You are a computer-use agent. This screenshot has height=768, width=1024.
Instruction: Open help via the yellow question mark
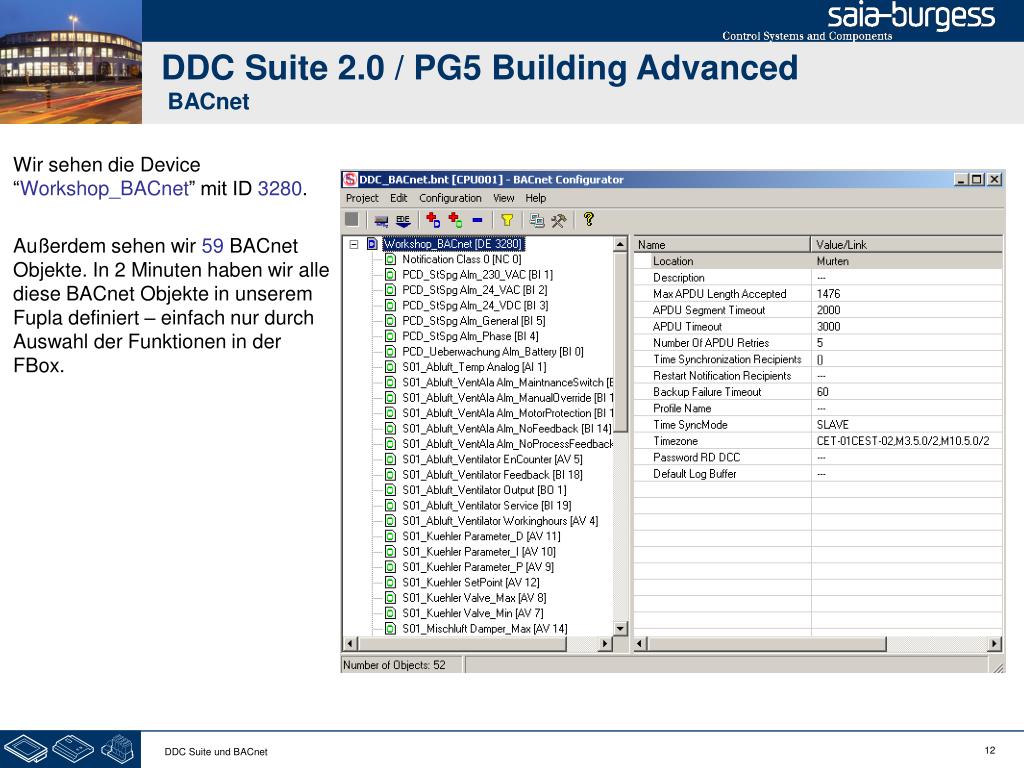pos(588,219)
